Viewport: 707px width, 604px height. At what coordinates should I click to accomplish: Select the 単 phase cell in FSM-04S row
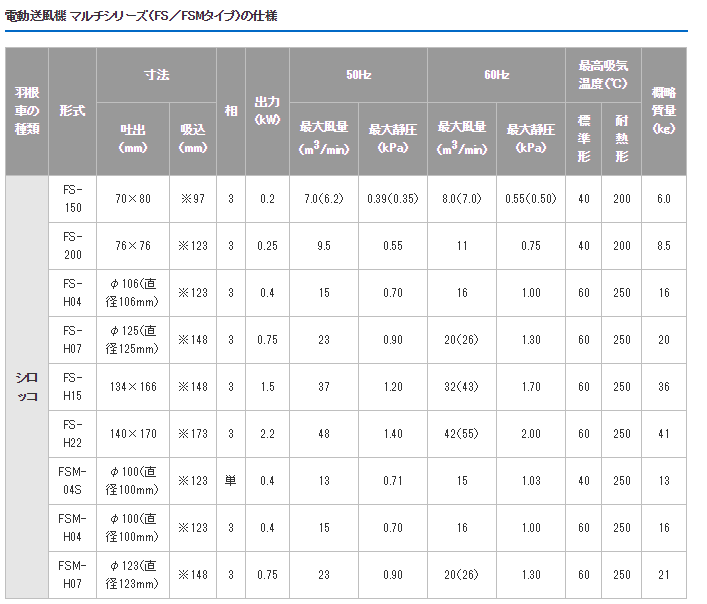[x=230, y=481]
